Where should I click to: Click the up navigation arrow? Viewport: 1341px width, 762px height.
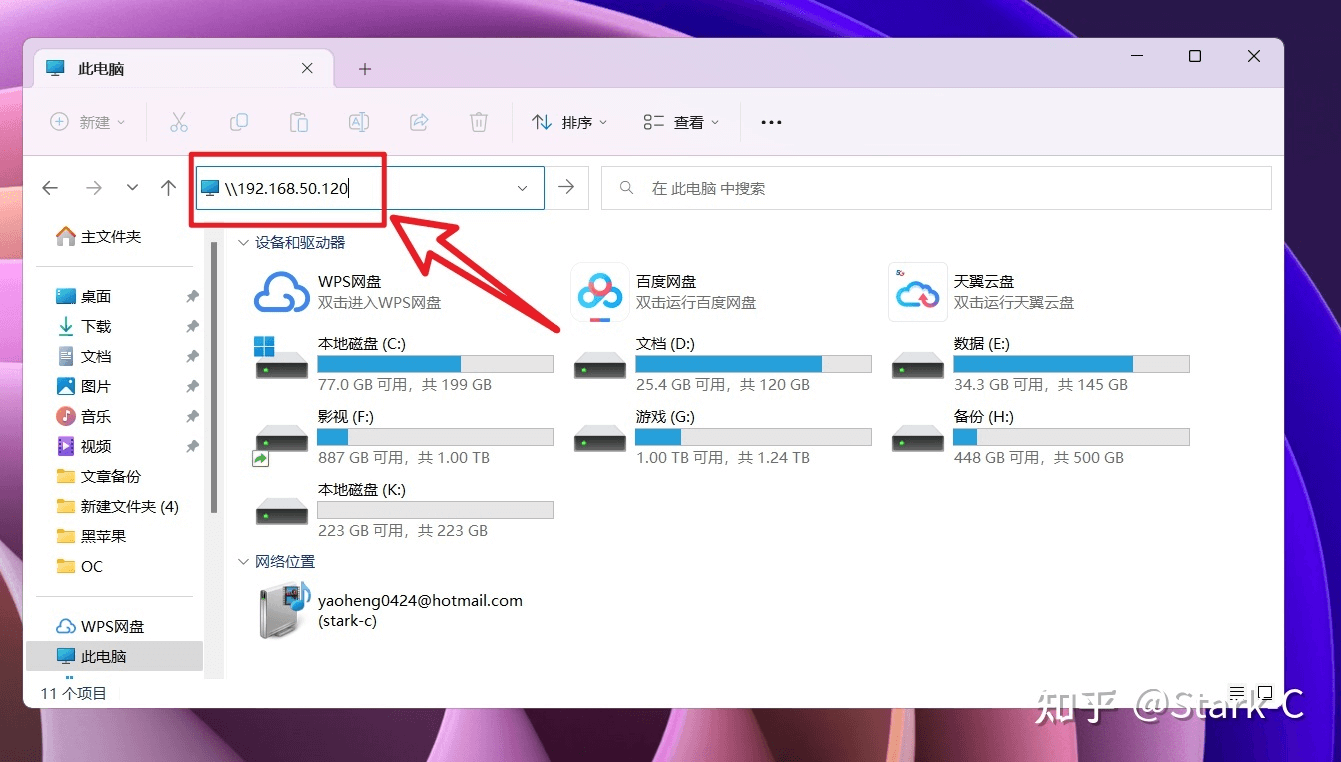click(168, 187)
